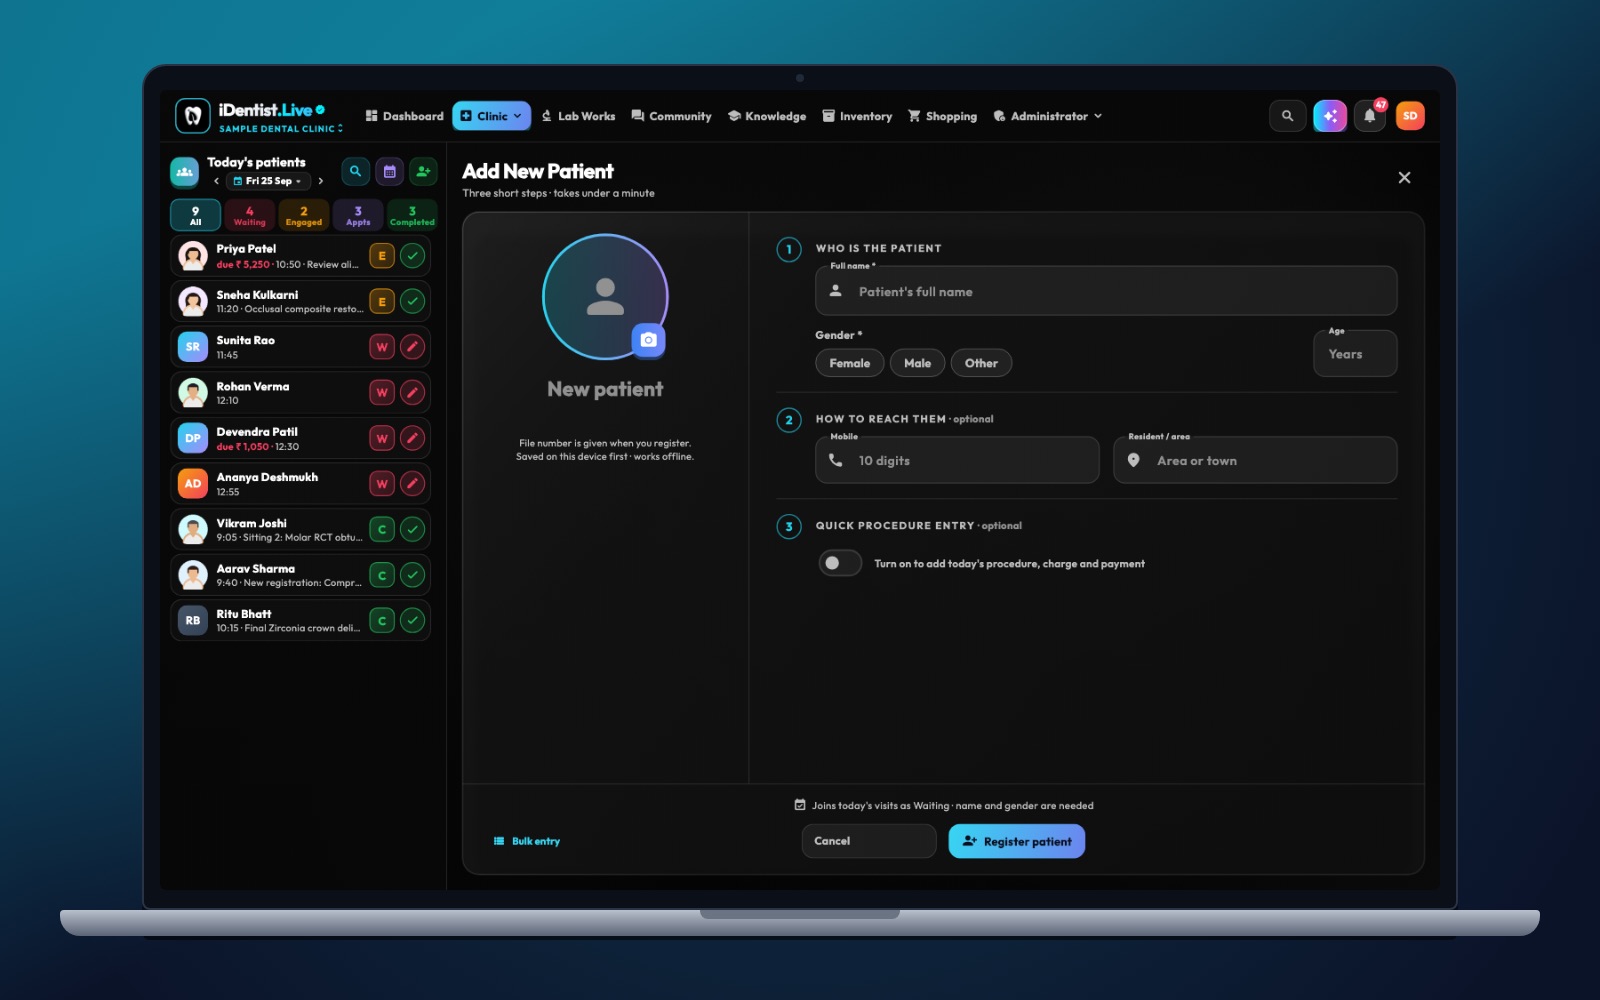Click the Register patient button

1017,841
